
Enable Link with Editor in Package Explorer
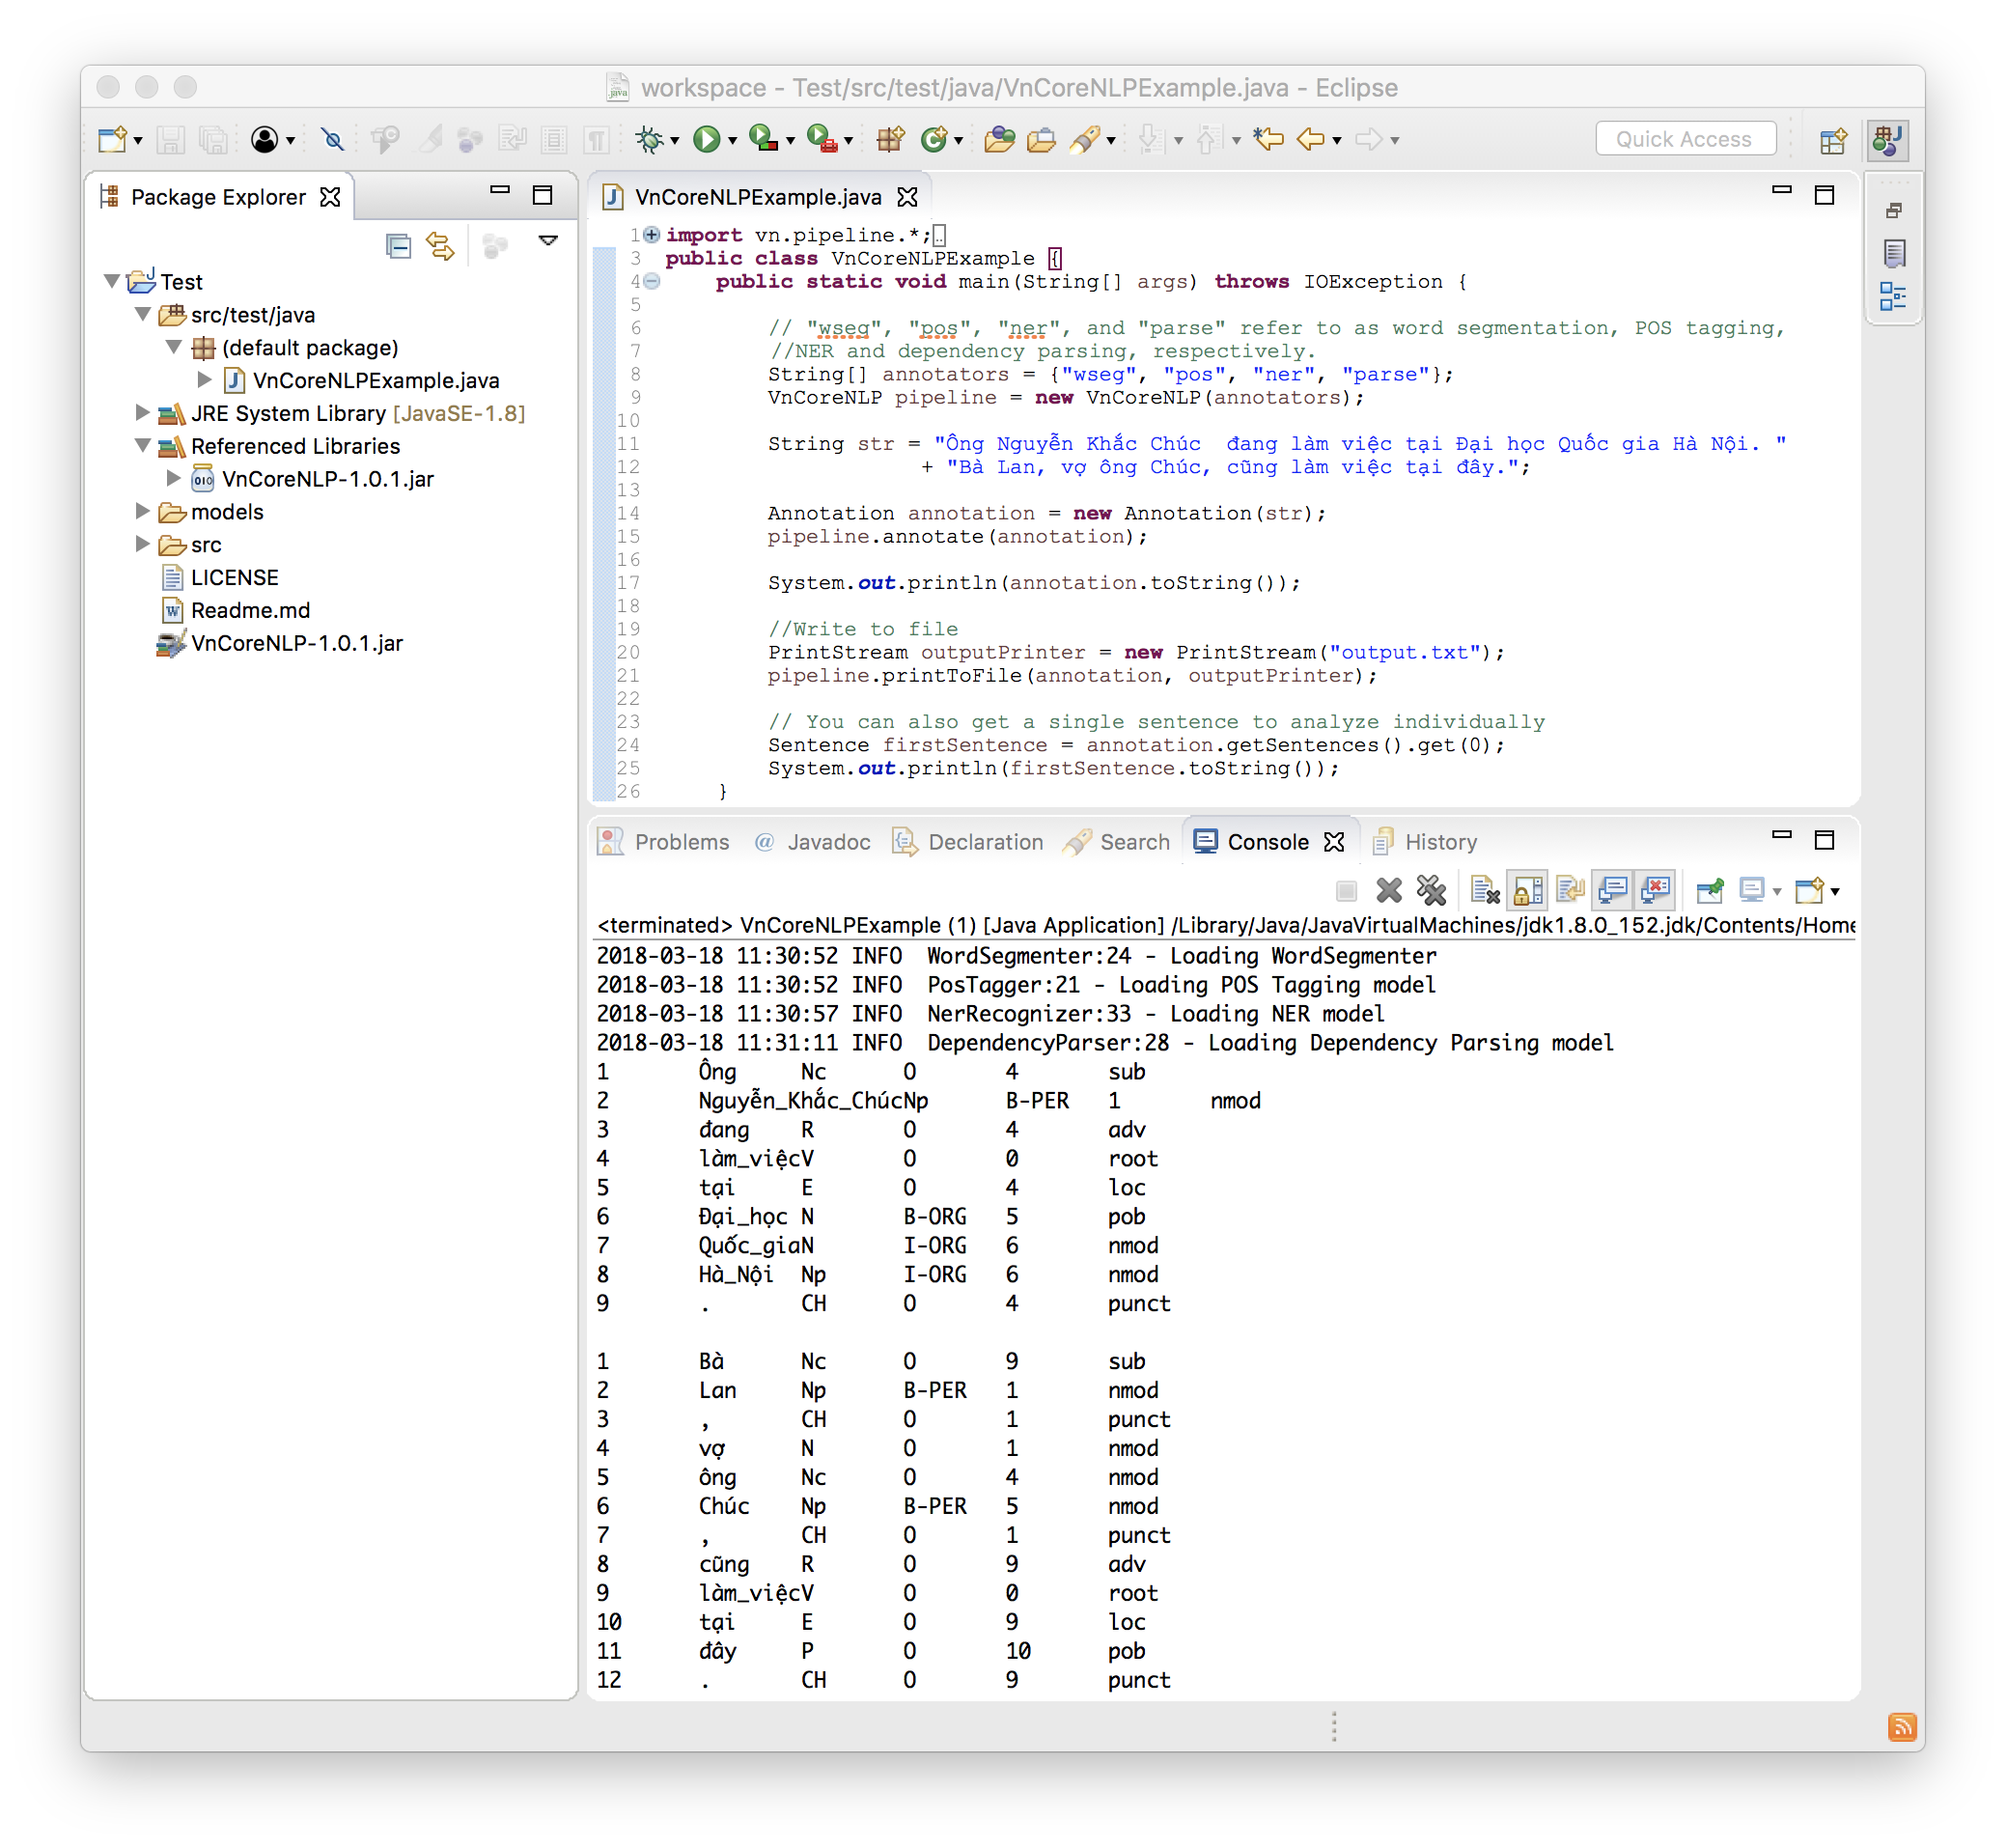pos(440,247)
